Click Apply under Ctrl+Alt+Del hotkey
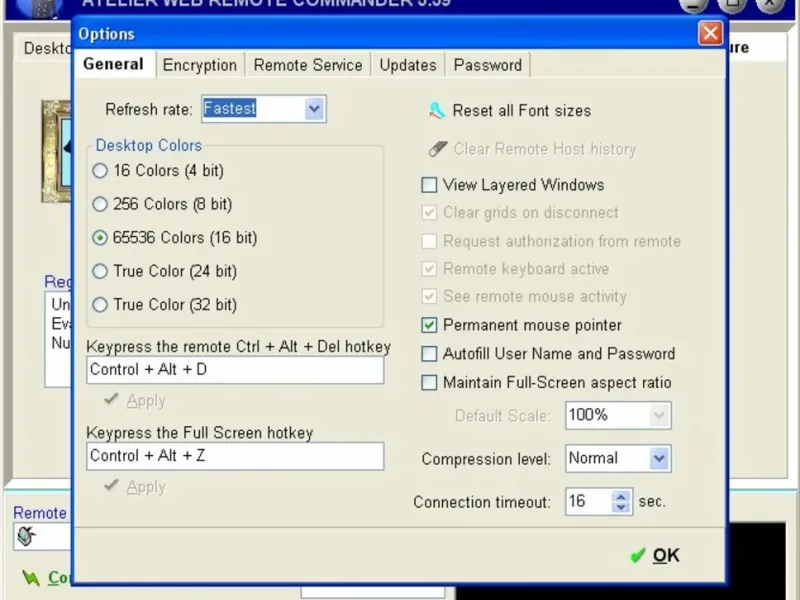Image resolution: width=800 pixels, height=600 pixels. (x=135, y=401)
